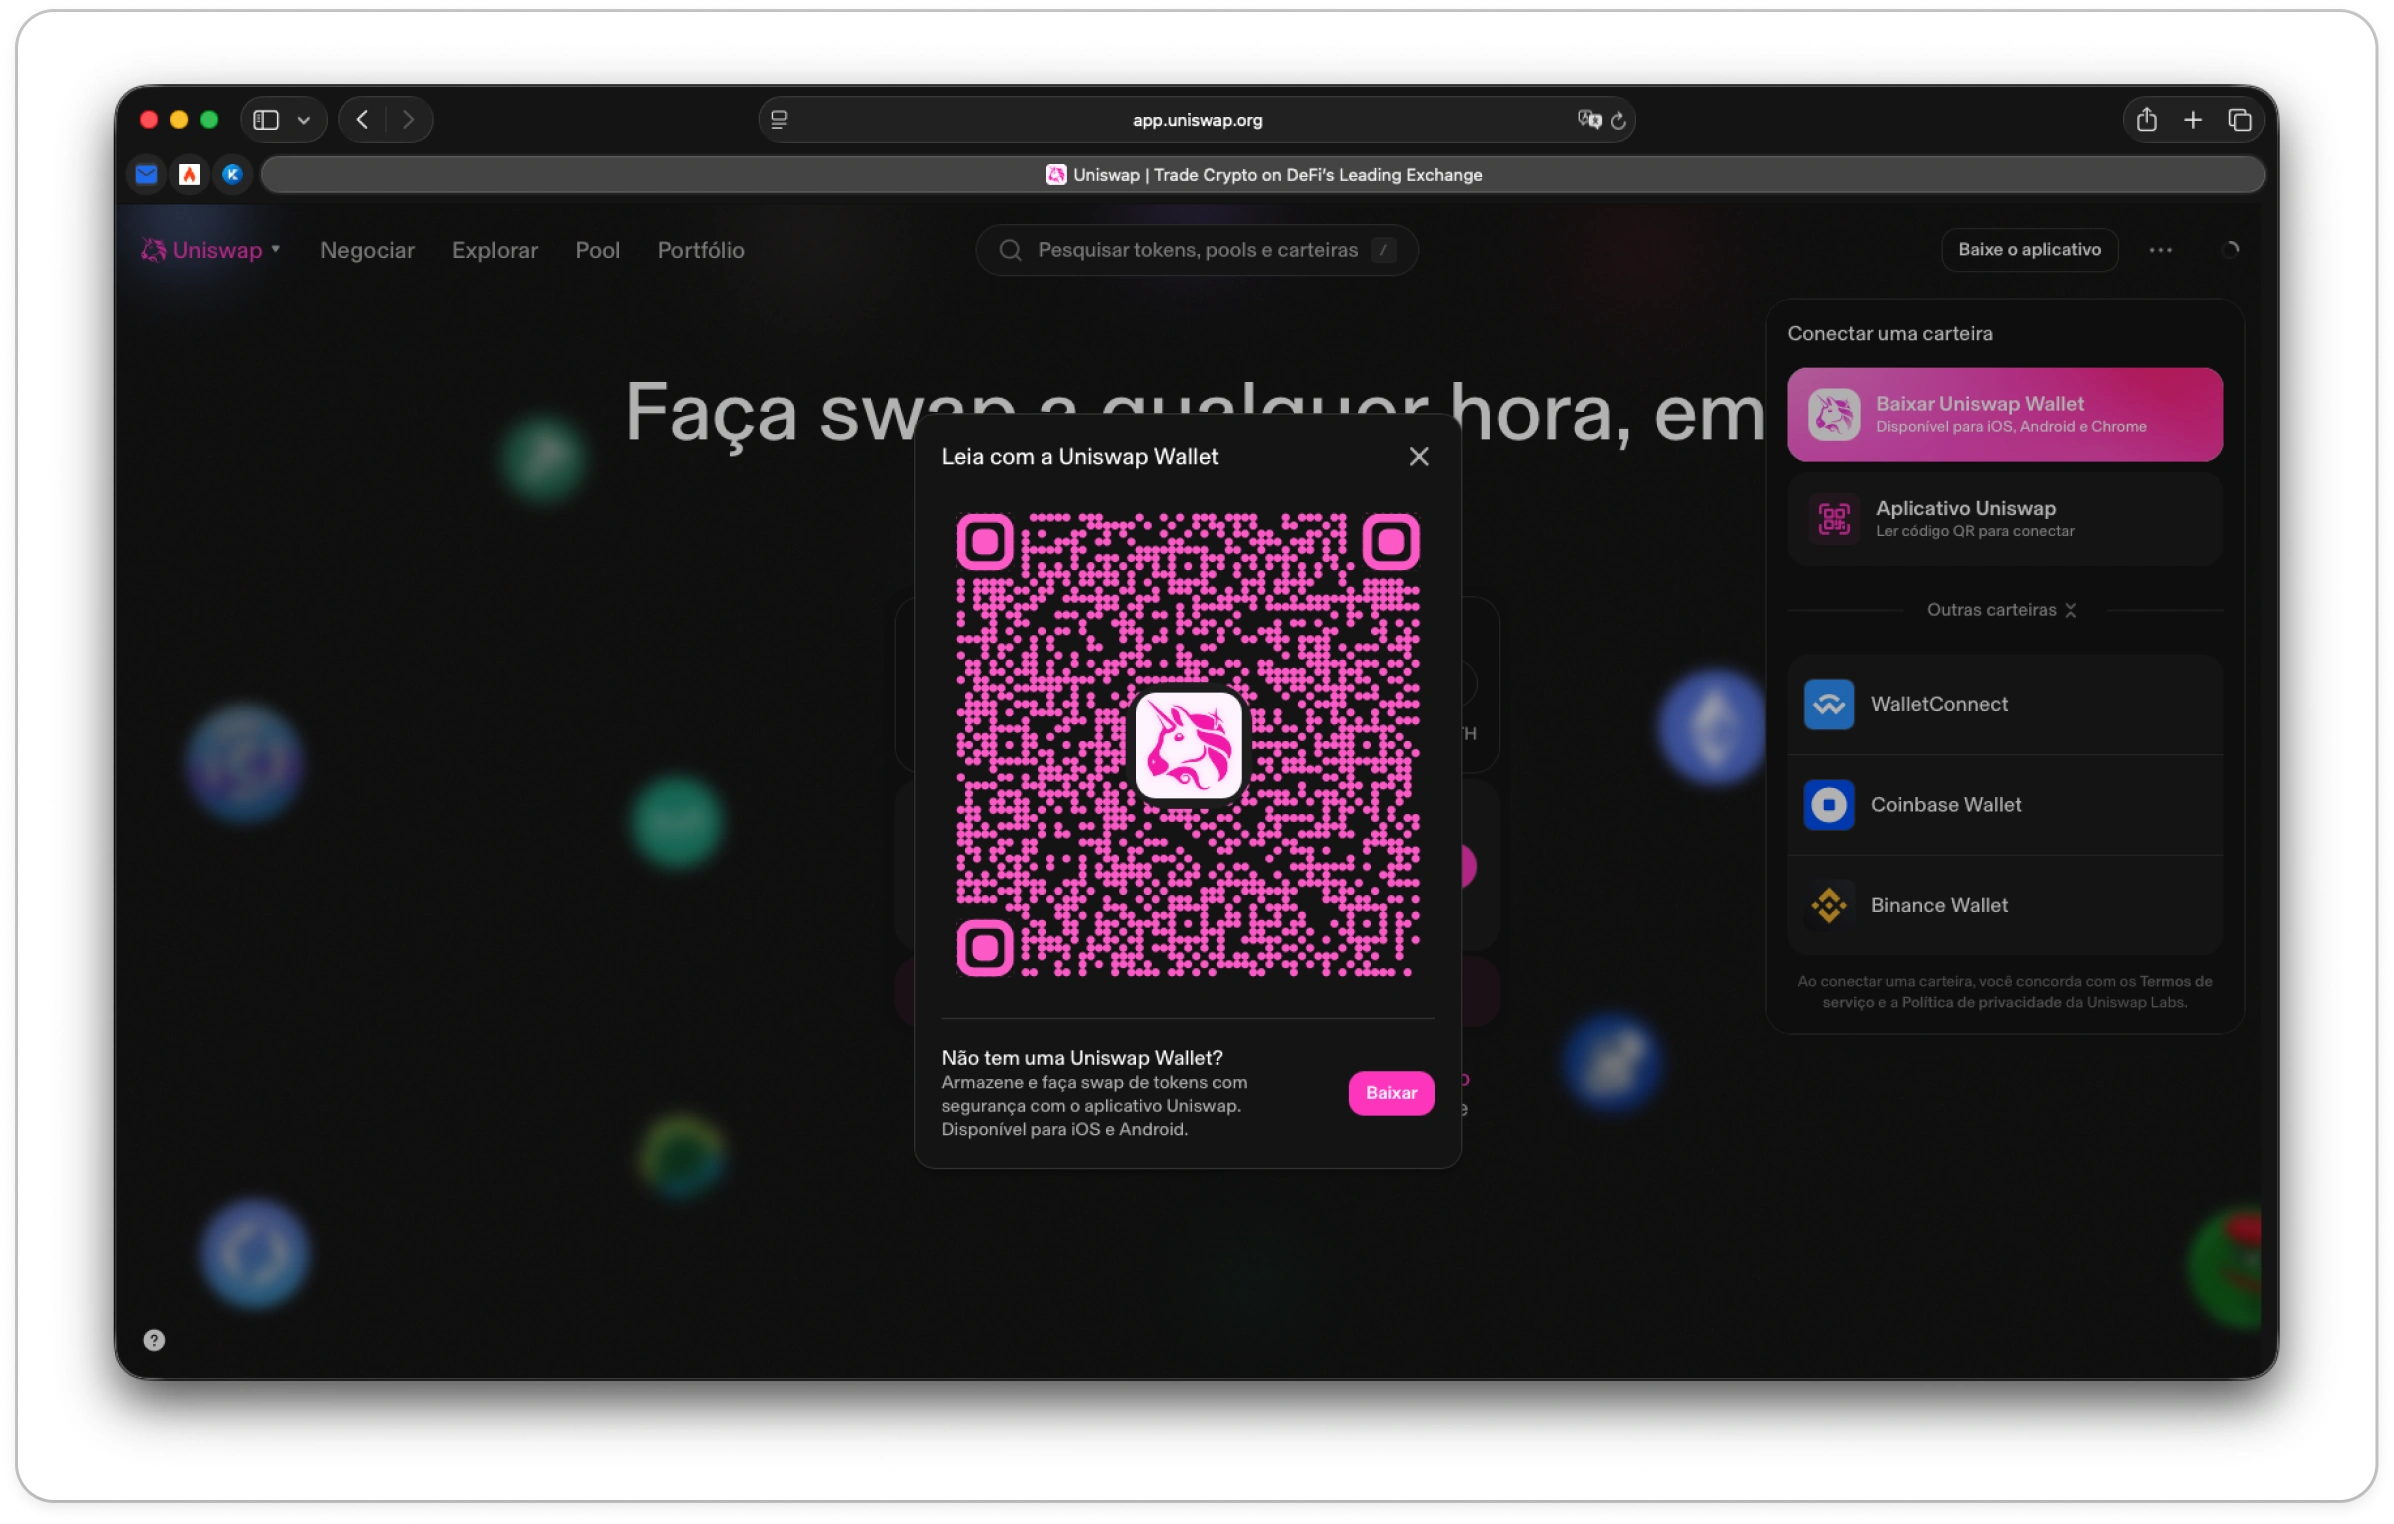This screenshot has width=2394, height=1524.
Task: Go to the Pool section
Action: pyautogui.click(x=597, y=250)
